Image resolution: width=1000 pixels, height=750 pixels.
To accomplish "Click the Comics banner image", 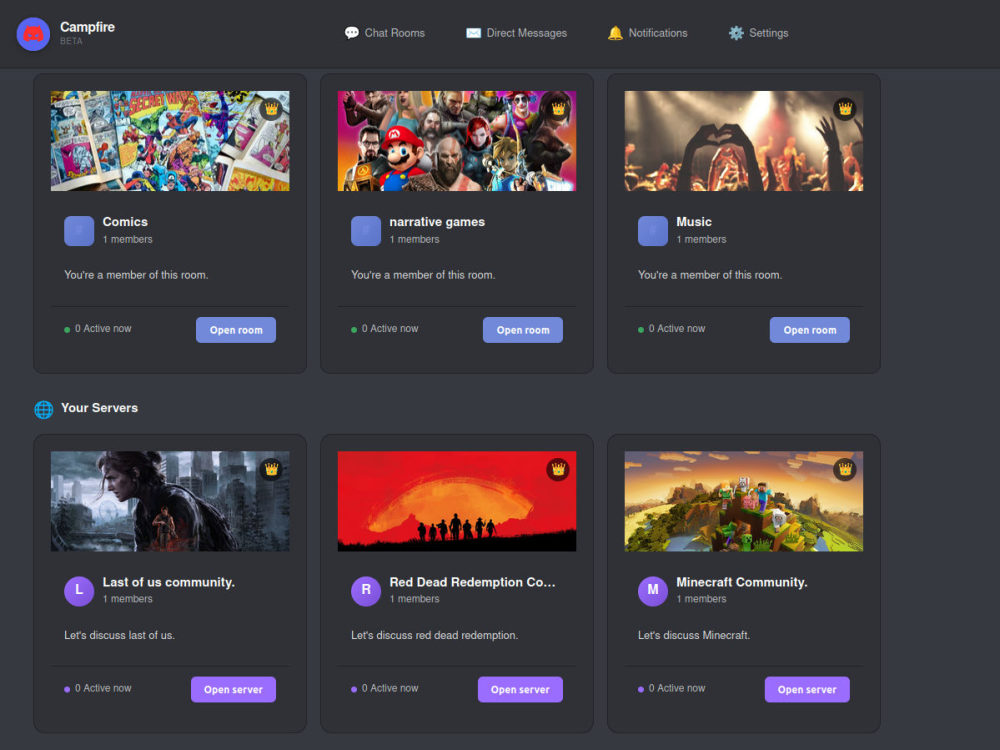I will point(170,141).
